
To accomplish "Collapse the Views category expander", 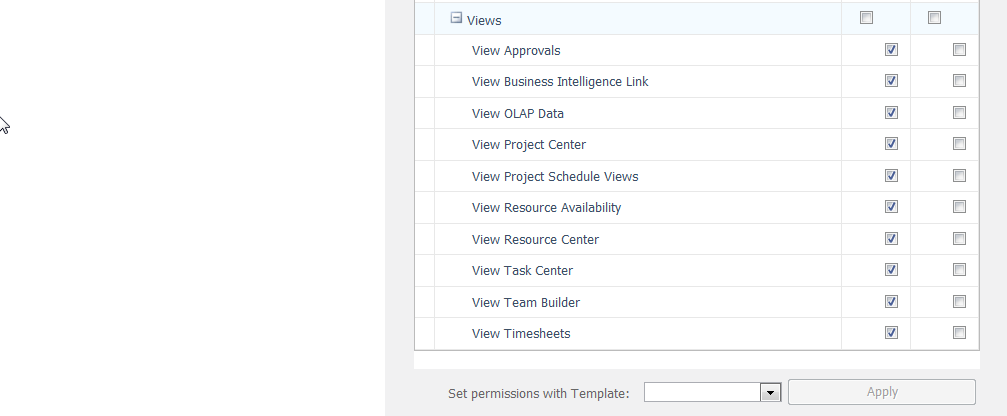I will [456, 18].
